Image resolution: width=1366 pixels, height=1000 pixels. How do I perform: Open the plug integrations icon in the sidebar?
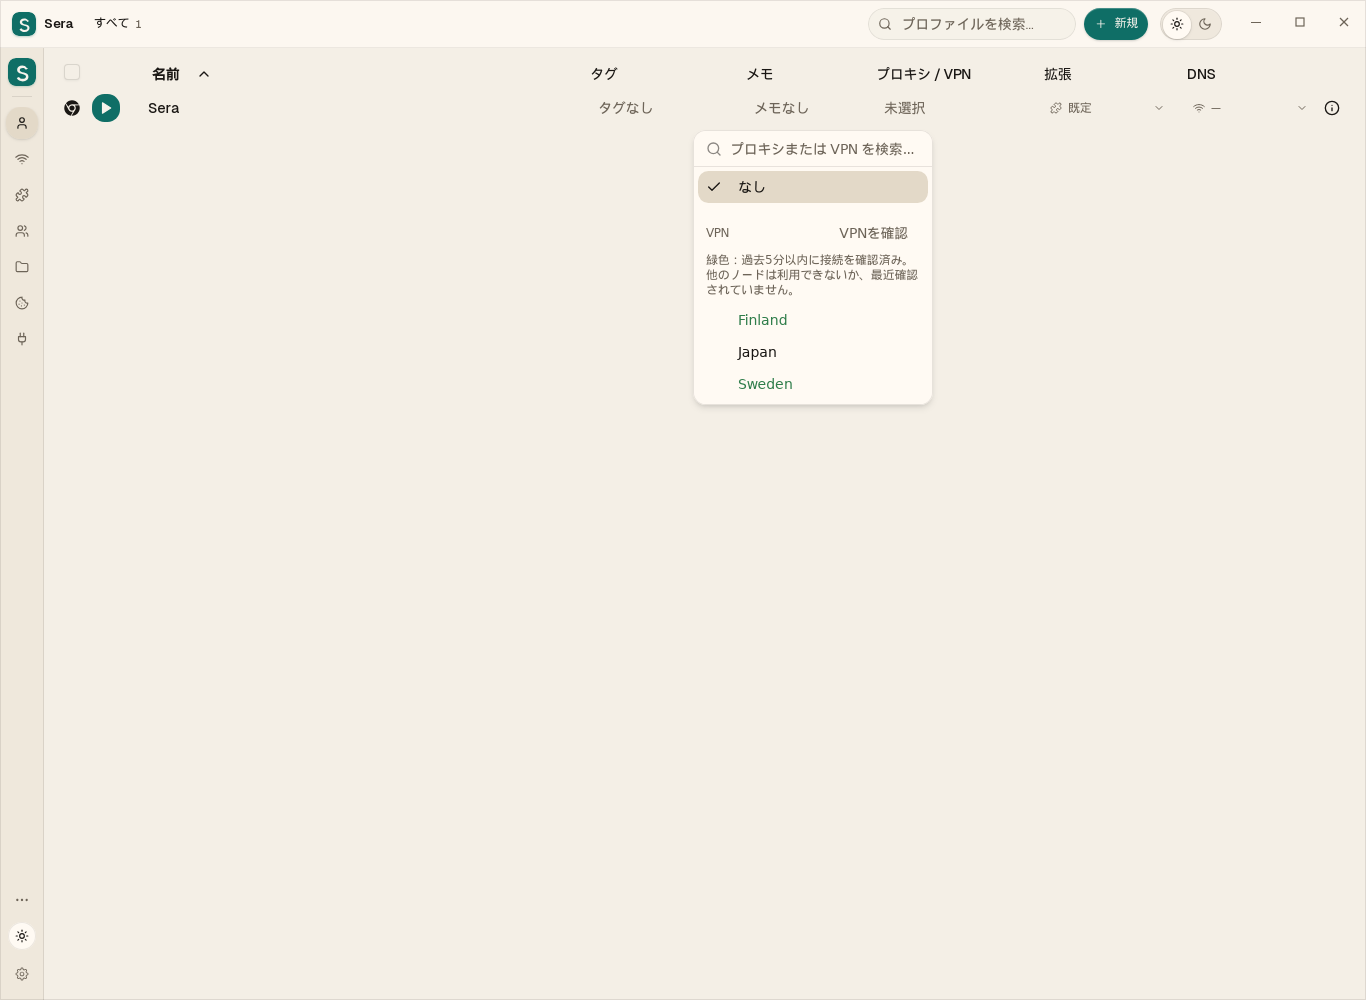[22, 339]
